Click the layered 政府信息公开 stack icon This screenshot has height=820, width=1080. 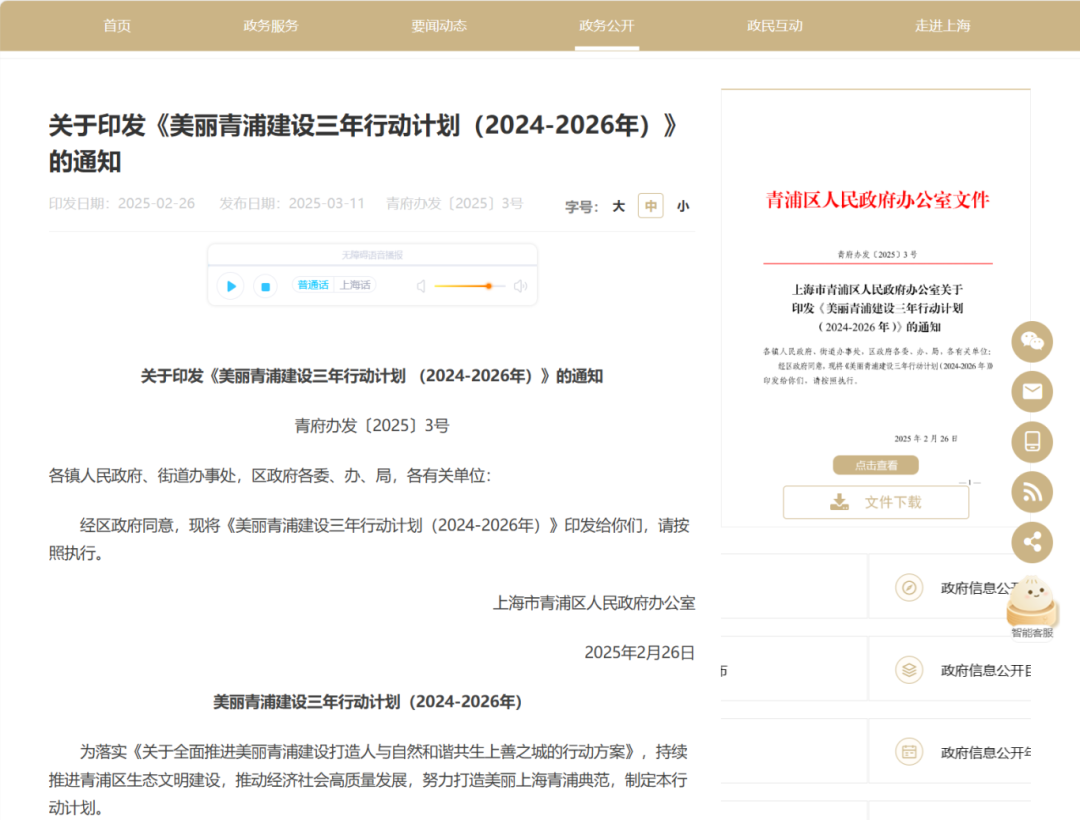click(x=908, y=669)
